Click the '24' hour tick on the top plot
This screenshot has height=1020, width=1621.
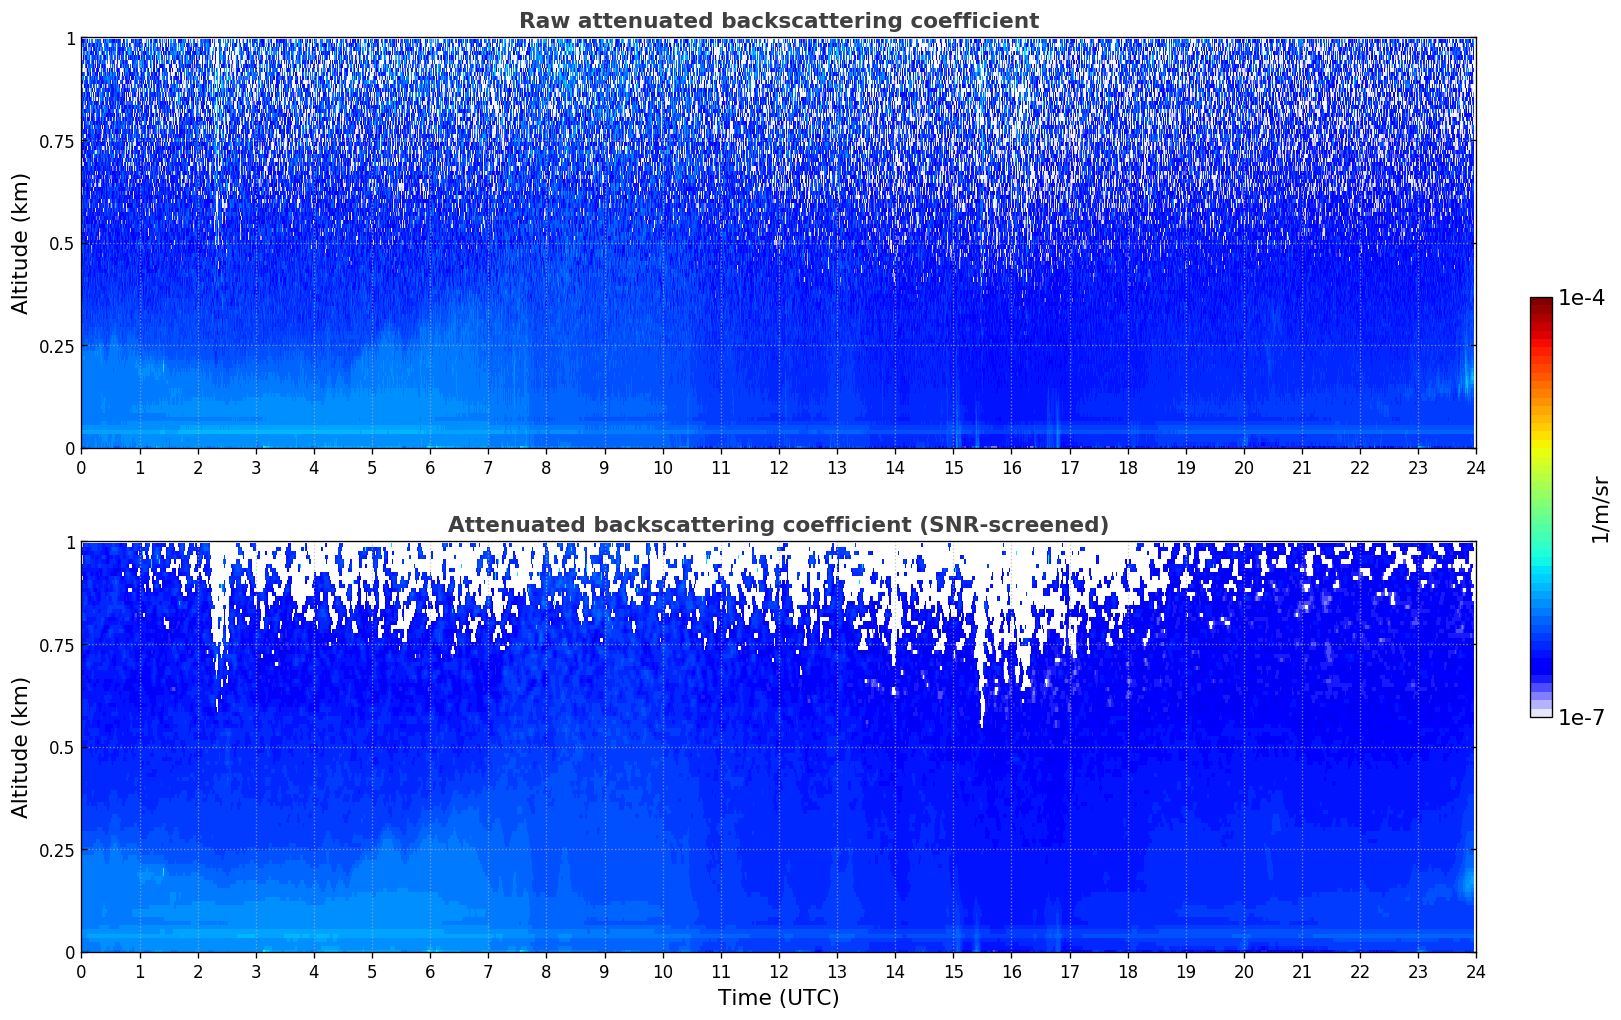[1476, 467]
